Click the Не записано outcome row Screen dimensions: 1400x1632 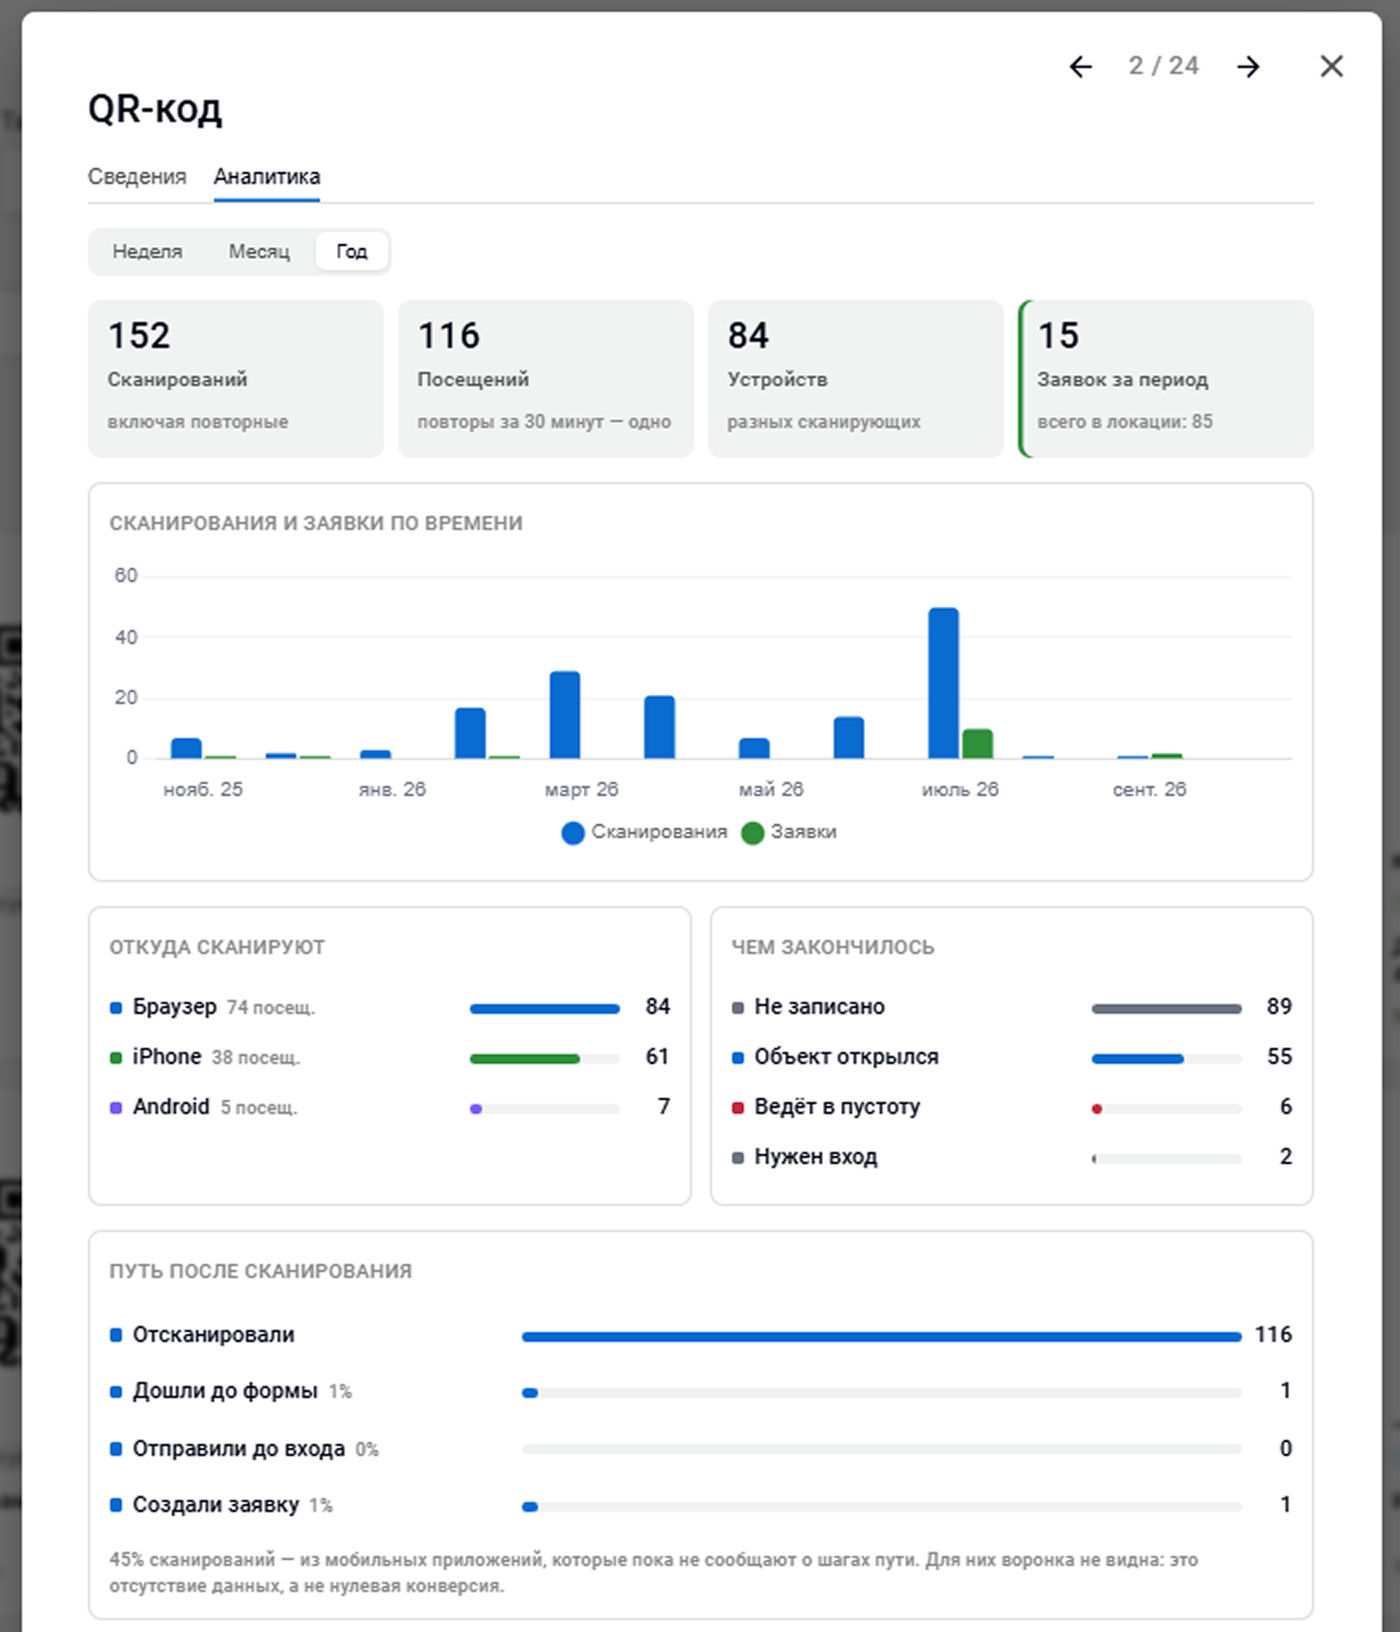click(x=1012, y=1007)
